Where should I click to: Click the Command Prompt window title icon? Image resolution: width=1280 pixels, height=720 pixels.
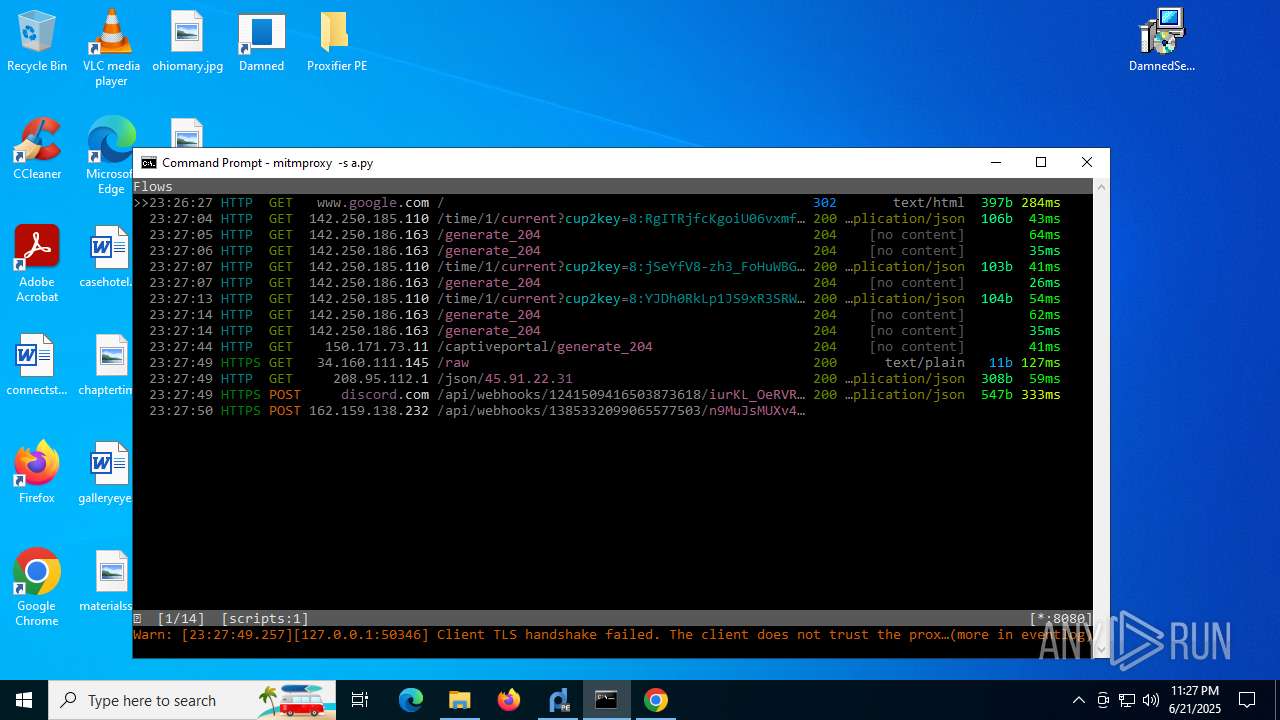[148, 162]
